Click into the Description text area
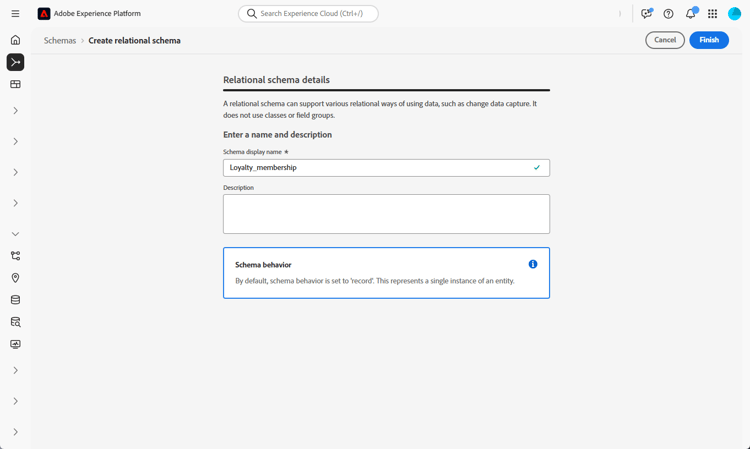 click(x=386, y=214)
